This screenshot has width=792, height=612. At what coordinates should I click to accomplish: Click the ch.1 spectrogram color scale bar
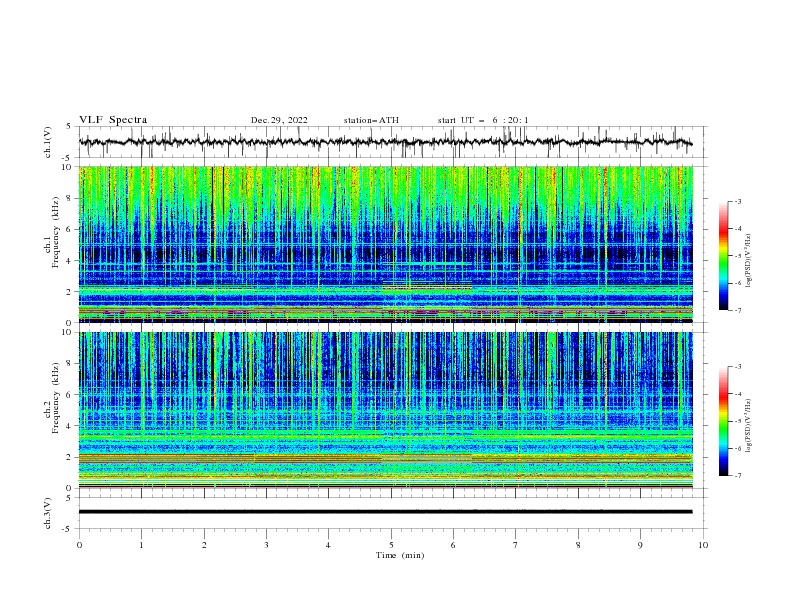click(x=723, y=256)
